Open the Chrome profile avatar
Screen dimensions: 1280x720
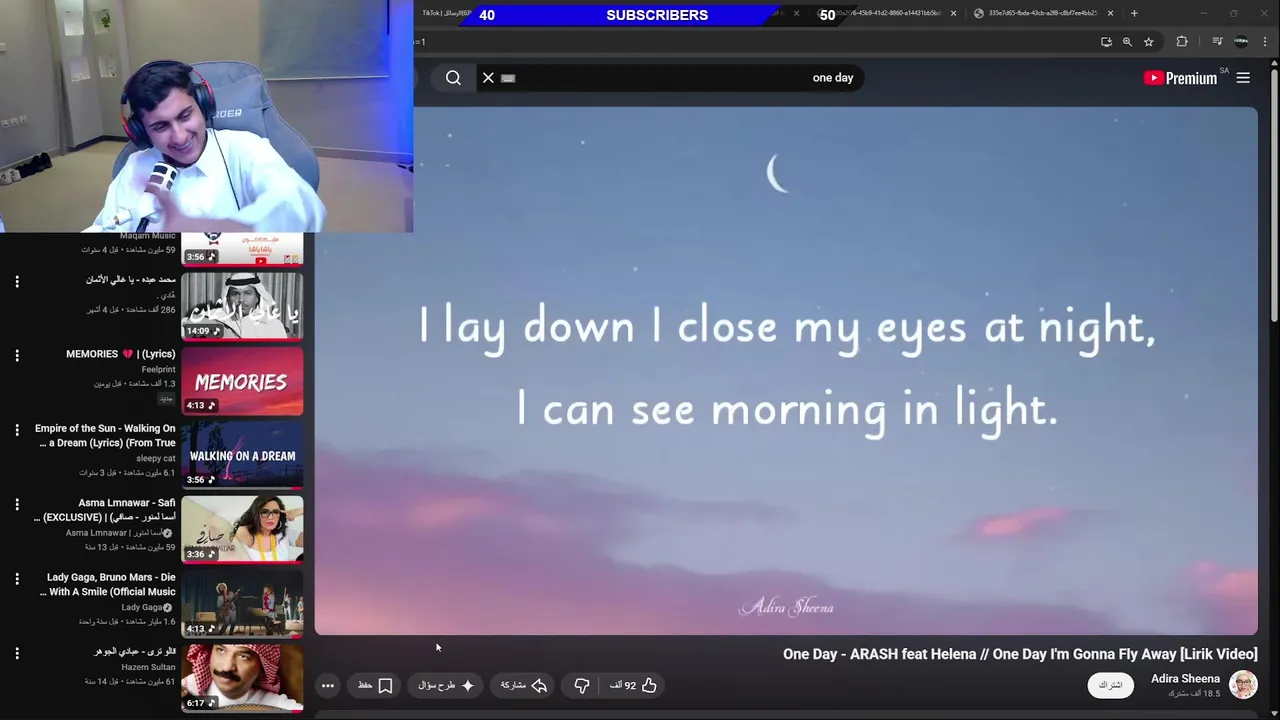tap(1241, 42)
